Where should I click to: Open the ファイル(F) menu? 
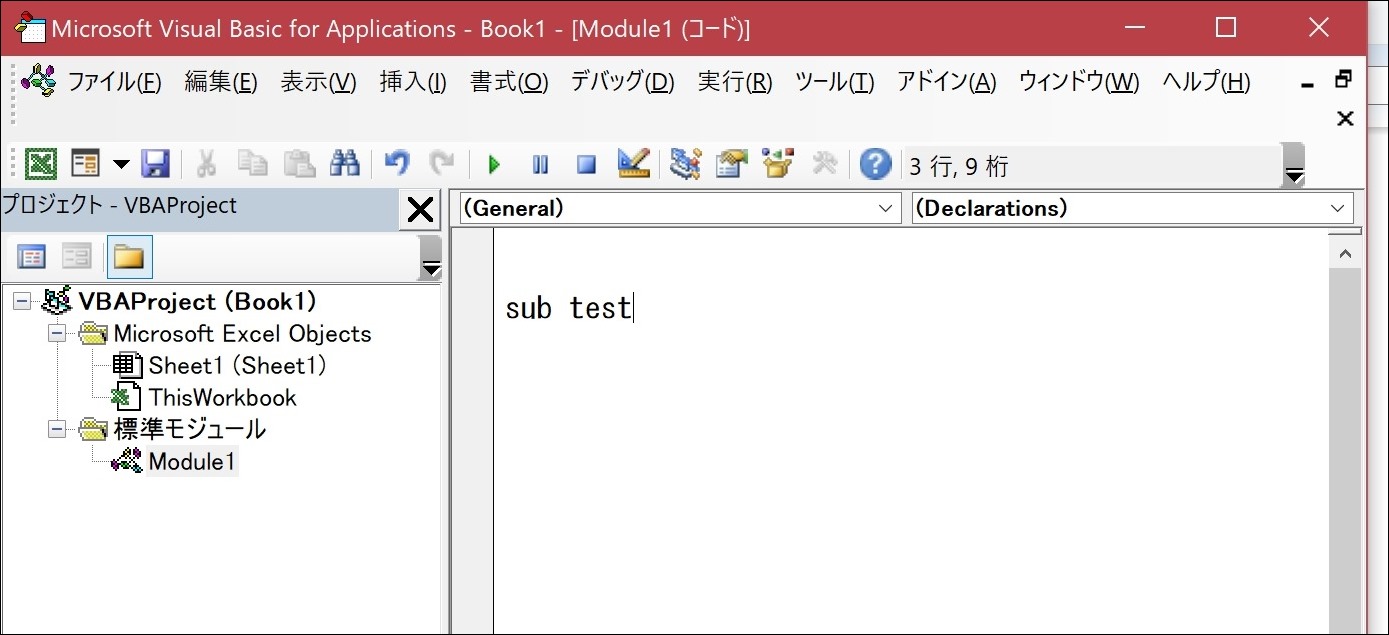tap(114, 82)
